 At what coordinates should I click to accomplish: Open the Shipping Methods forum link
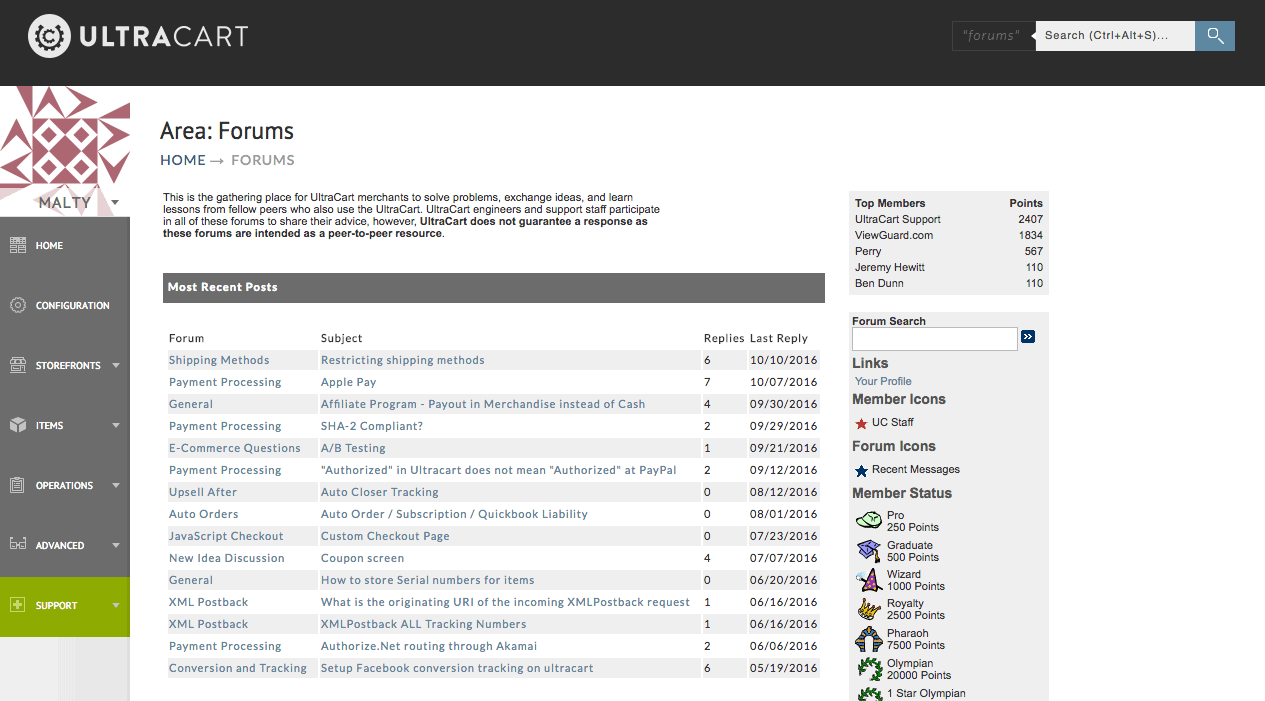click(x=219, y=360)
